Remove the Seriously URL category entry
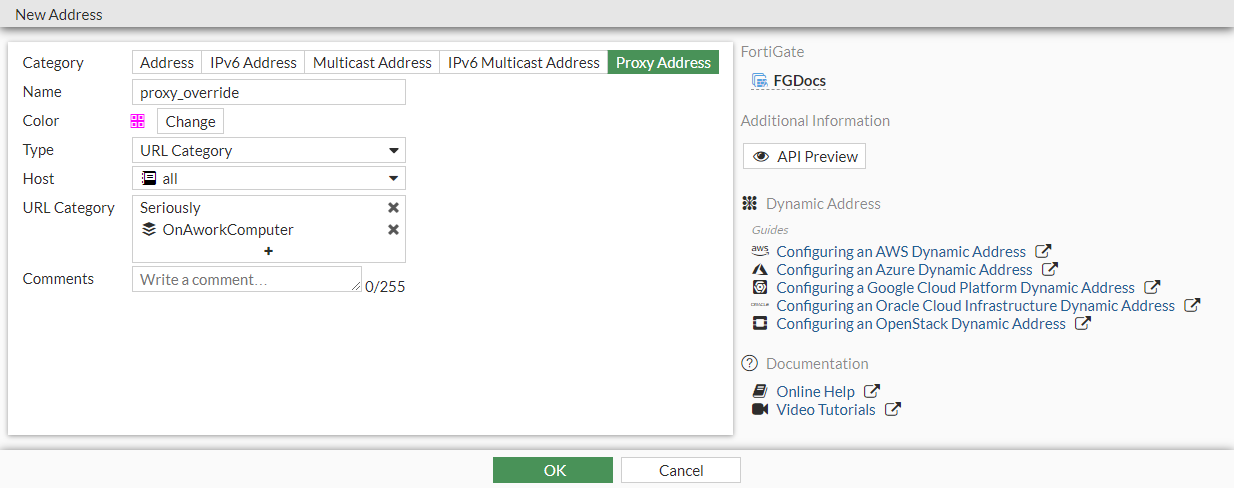Image resolution: width=1234 pixels, height=488 pixels. point(393,208)
